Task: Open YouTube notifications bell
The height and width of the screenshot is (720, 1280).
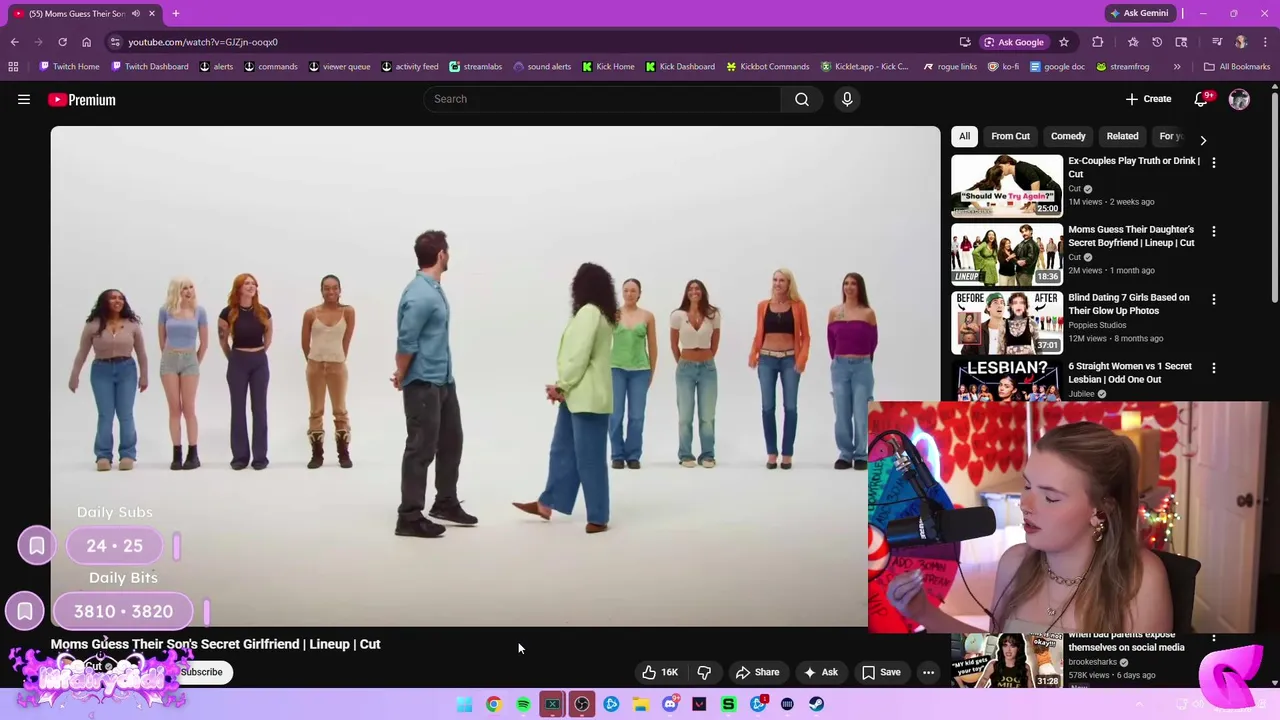Action: [x=1202, y=99]
